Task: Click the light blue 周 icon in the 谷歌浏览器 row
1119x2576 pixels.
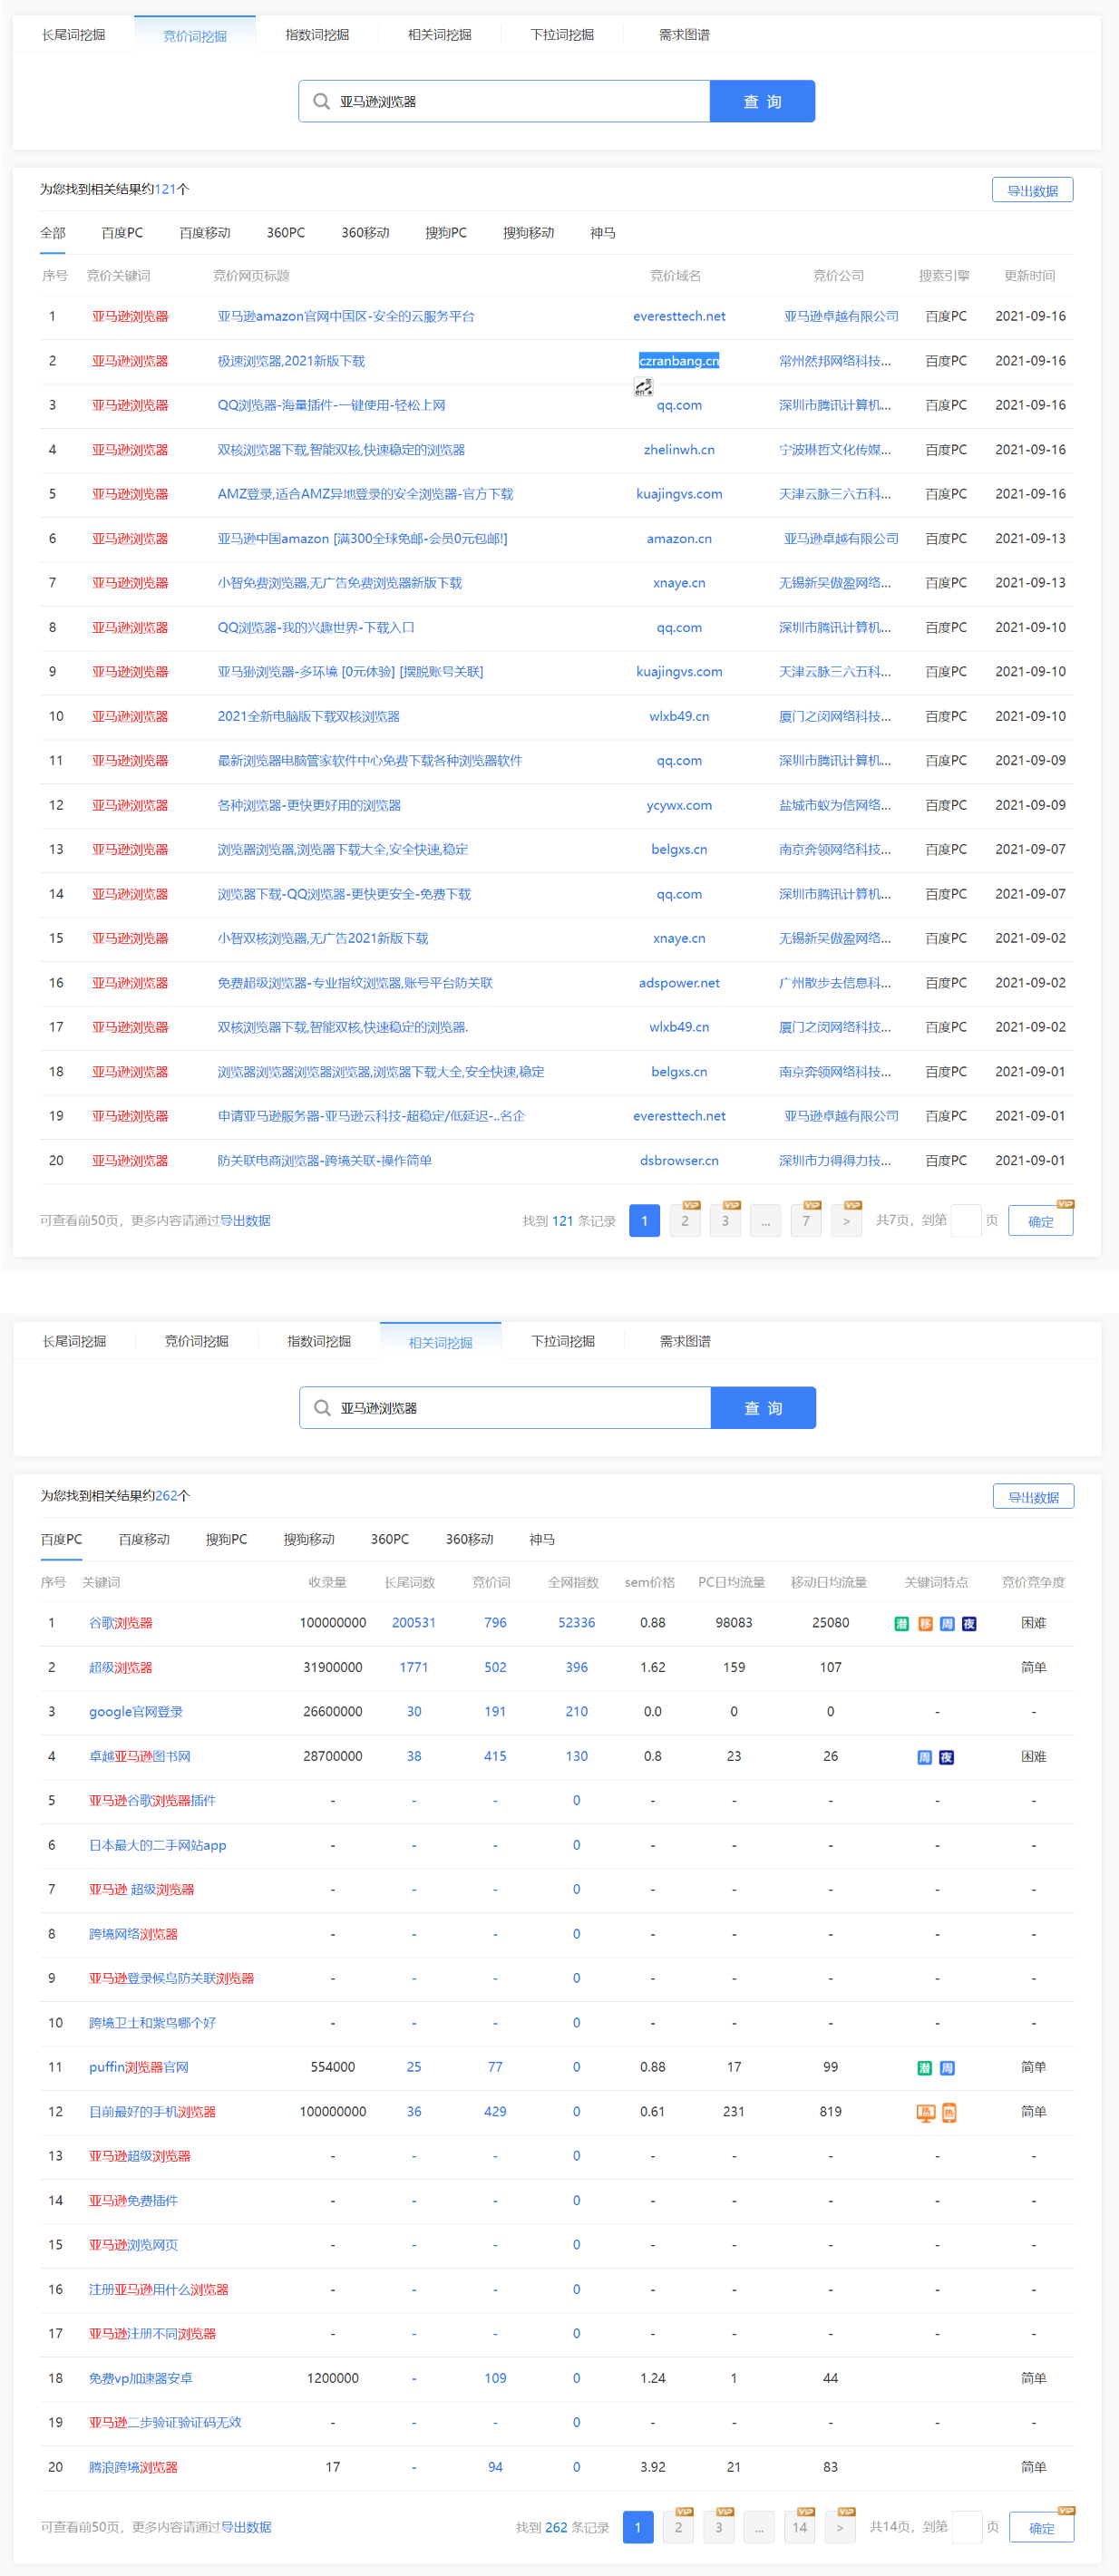Action: click(947, 1623)
